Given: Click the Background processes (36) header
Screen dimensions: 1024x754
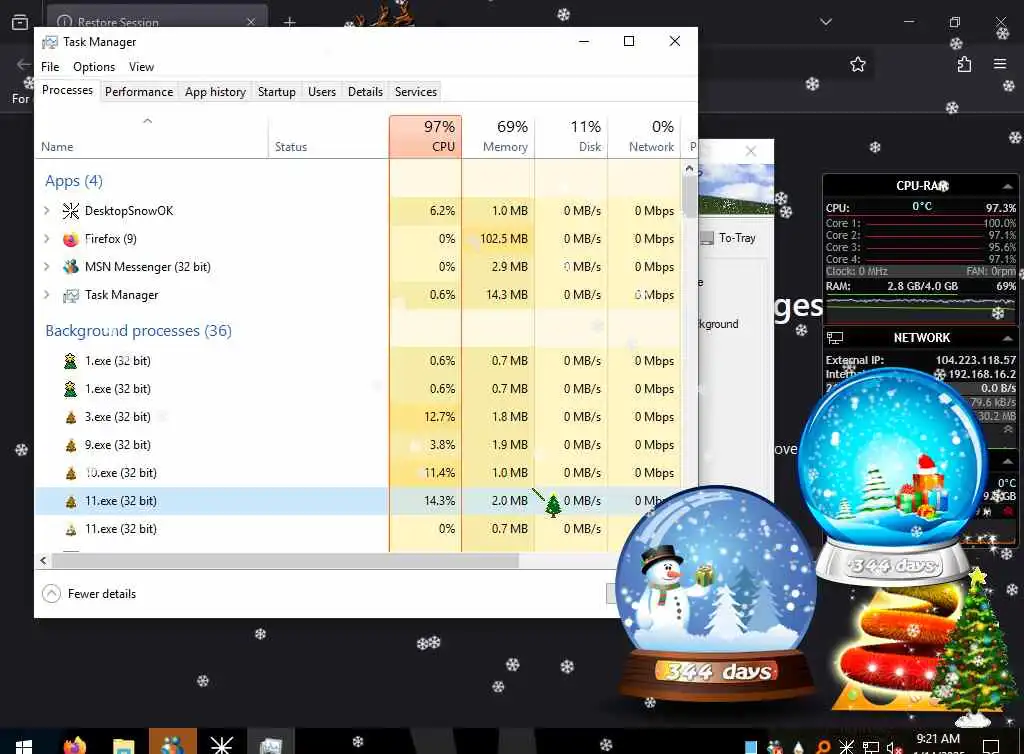Looking at the screenshot, I should 138,331.
